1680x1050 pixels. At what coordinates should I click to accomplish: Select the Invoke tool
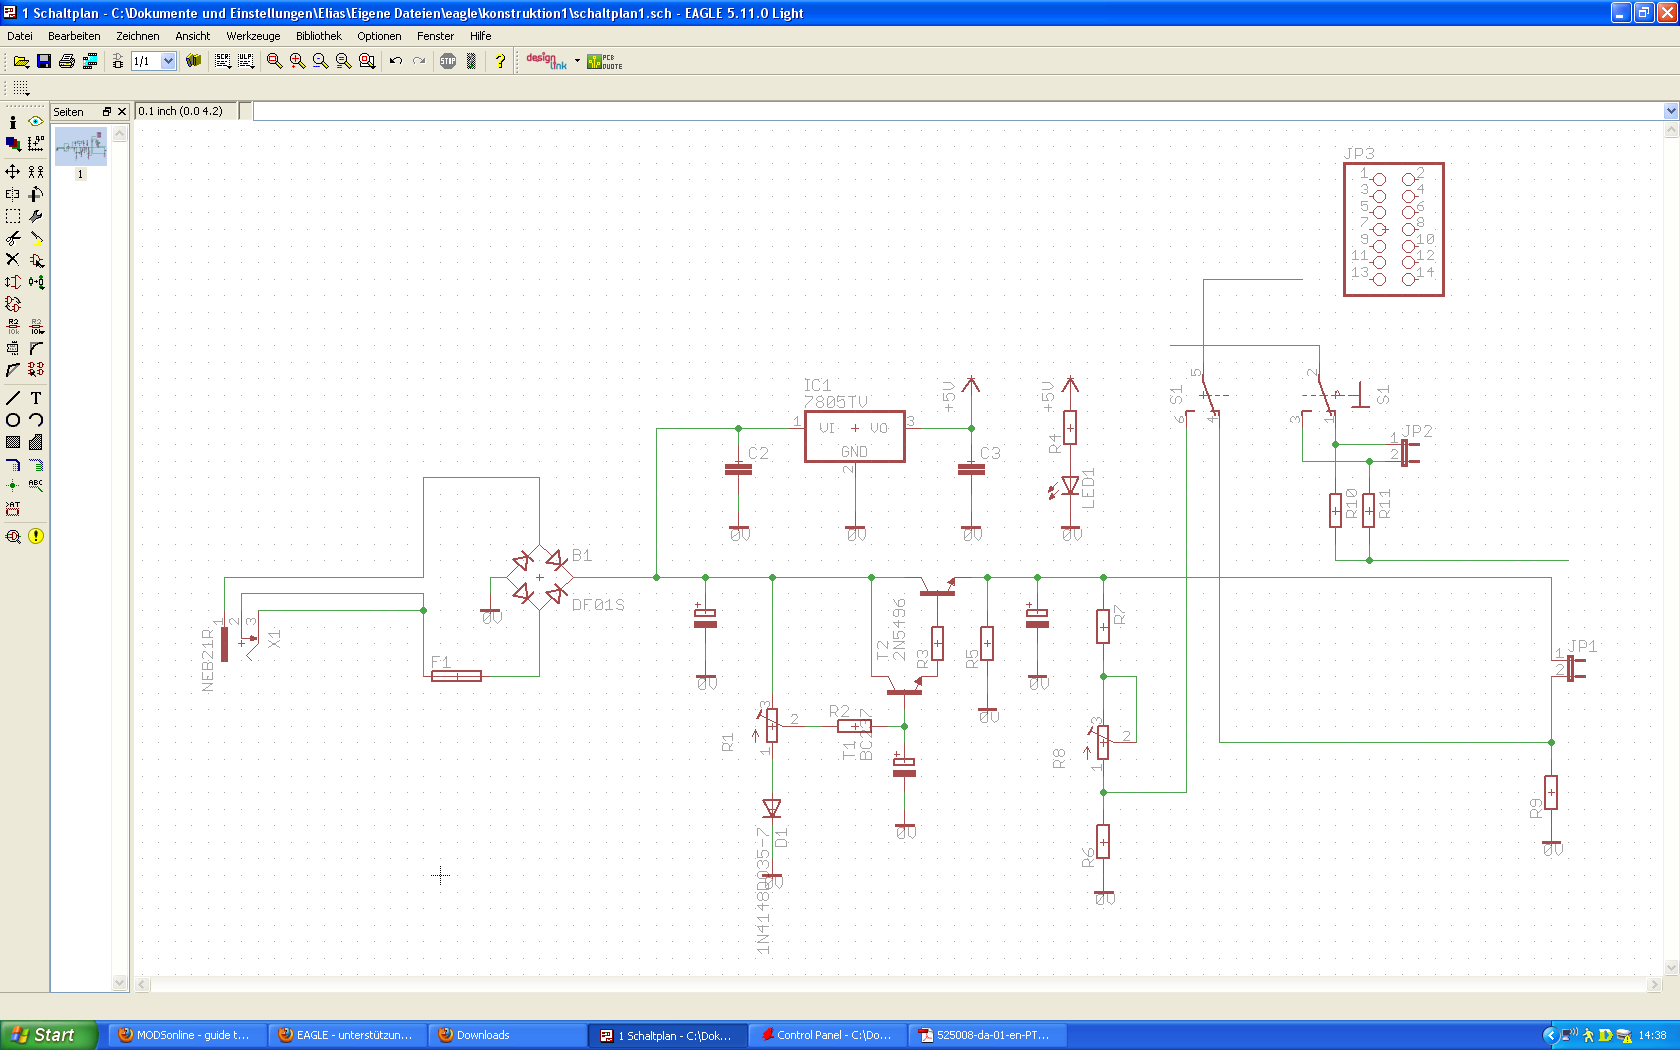[36, 370]
